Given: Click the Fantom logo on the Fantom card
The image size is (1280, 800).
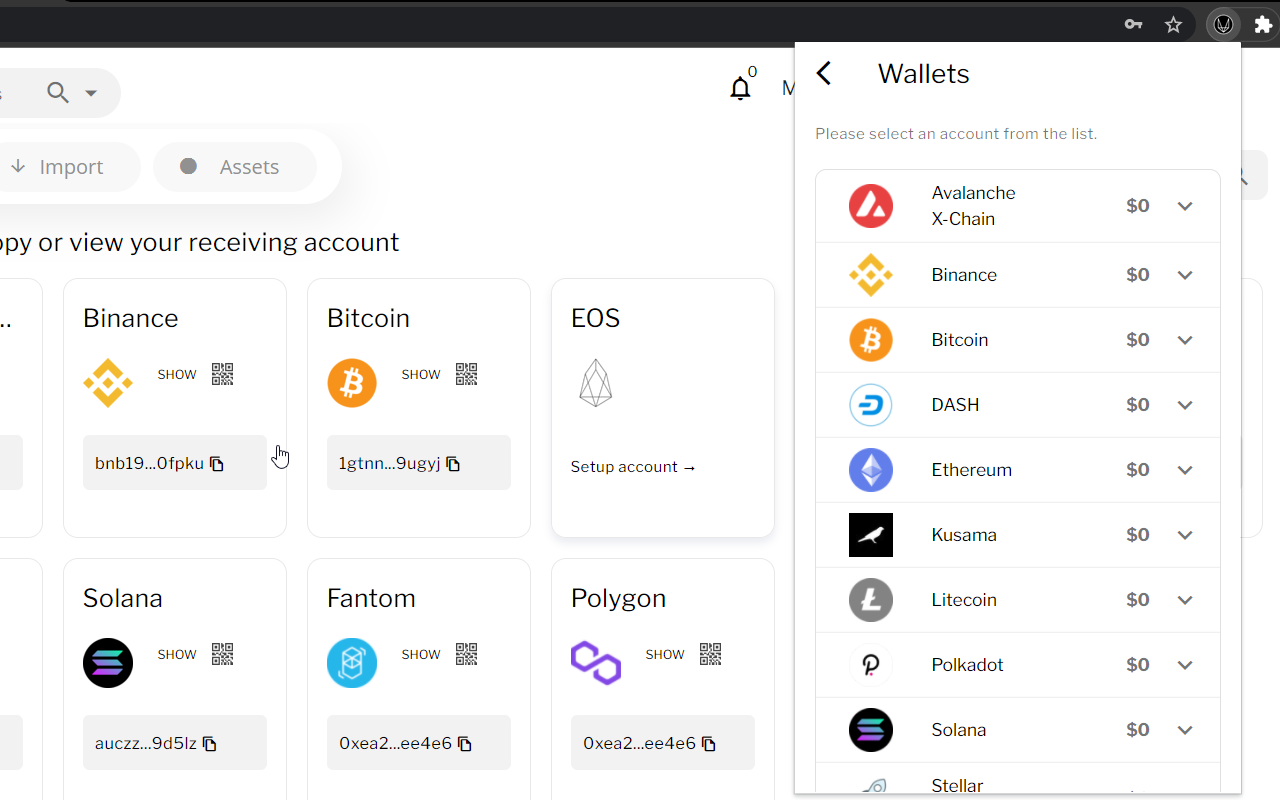Looking at the screenshot, I should click(x=352, y=663).
